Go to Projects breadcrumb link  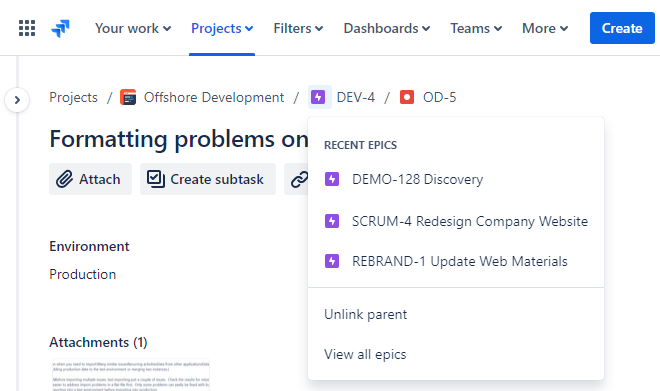click(x=73, y=97)
